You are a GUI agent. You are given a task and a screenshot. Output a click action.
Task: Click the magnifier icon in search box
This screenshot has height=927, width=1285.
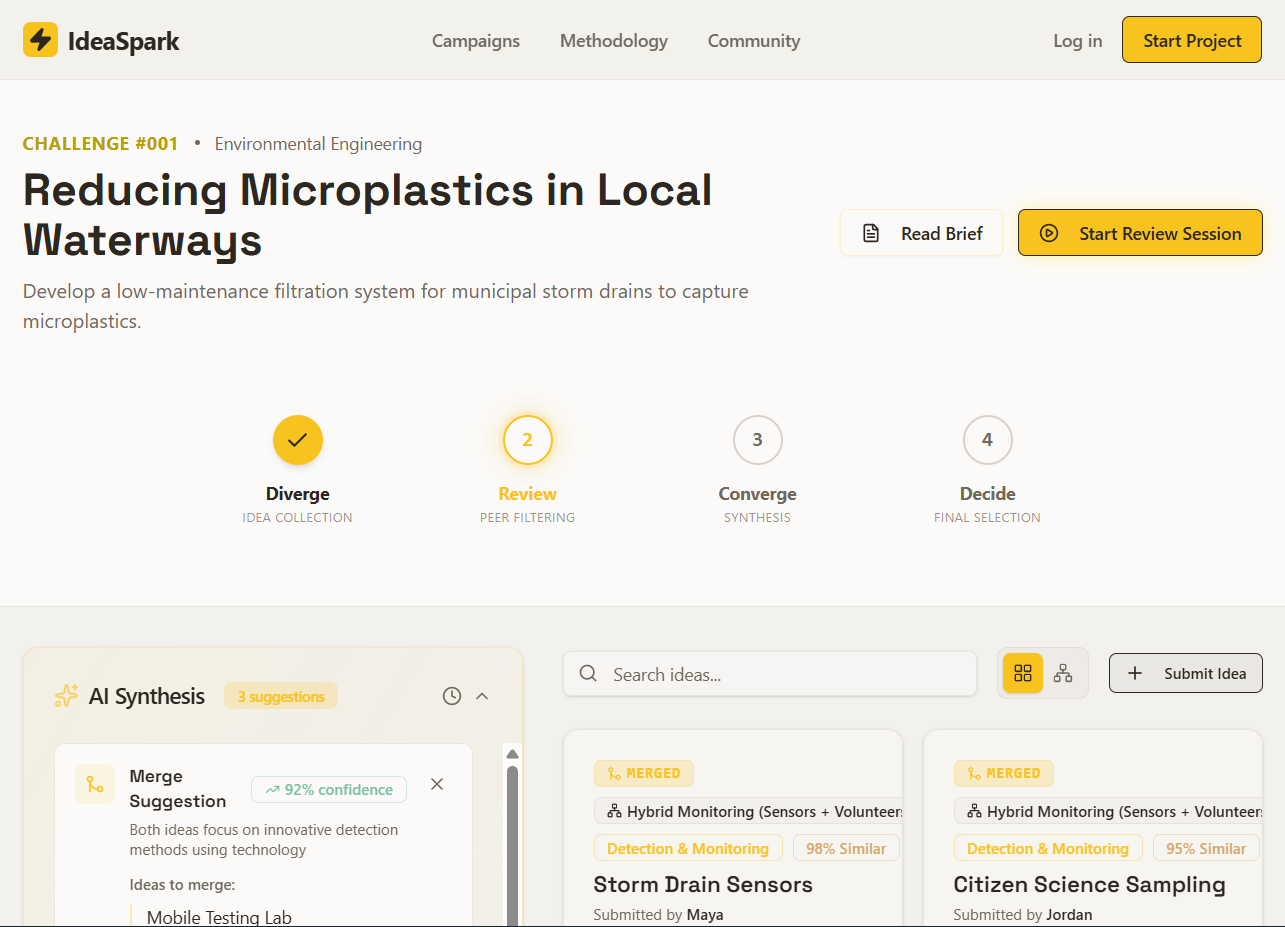[589, 674]
